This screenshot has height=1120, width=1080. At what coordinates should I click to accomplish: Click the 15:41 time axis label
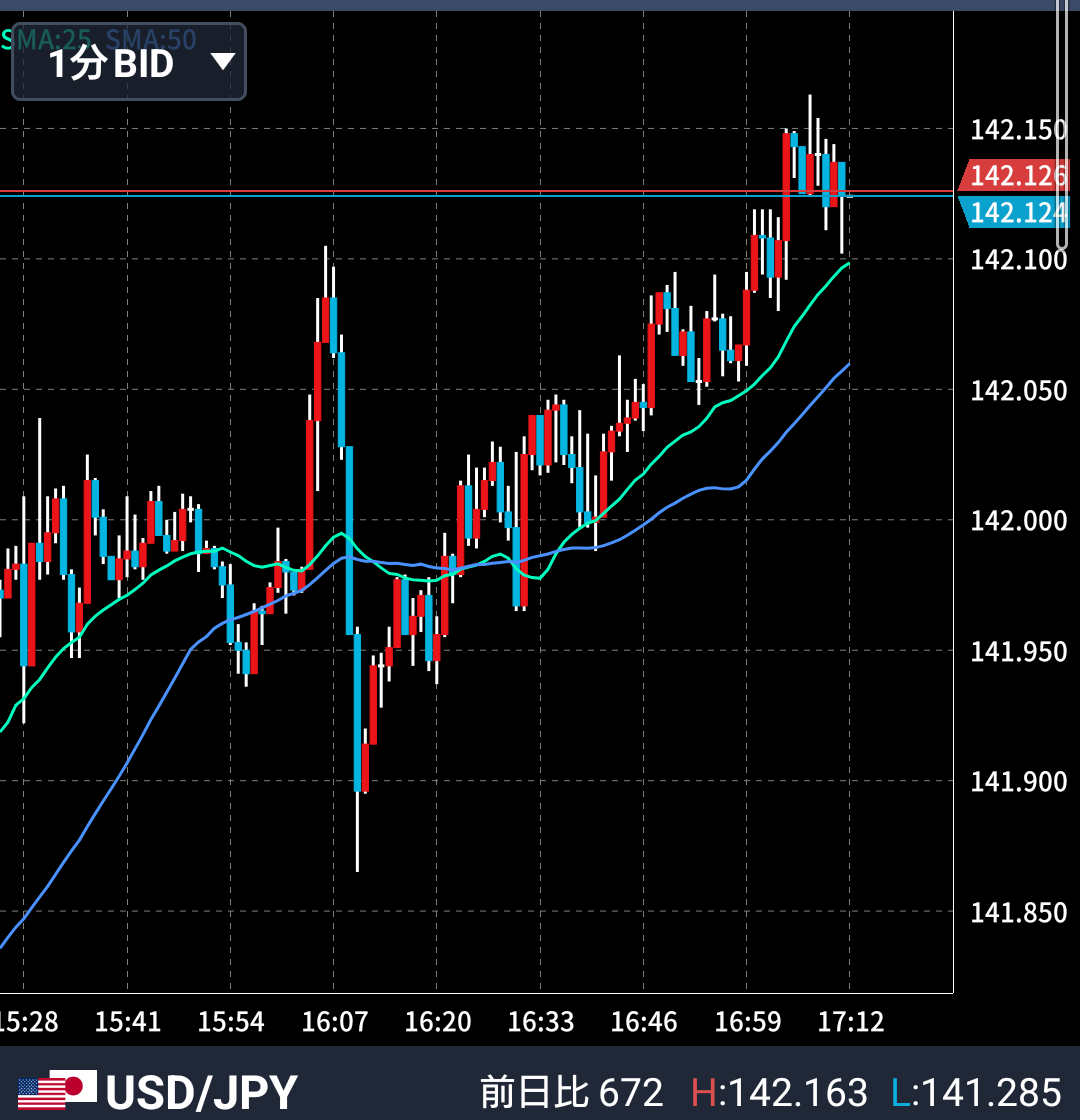(128, 1021)
